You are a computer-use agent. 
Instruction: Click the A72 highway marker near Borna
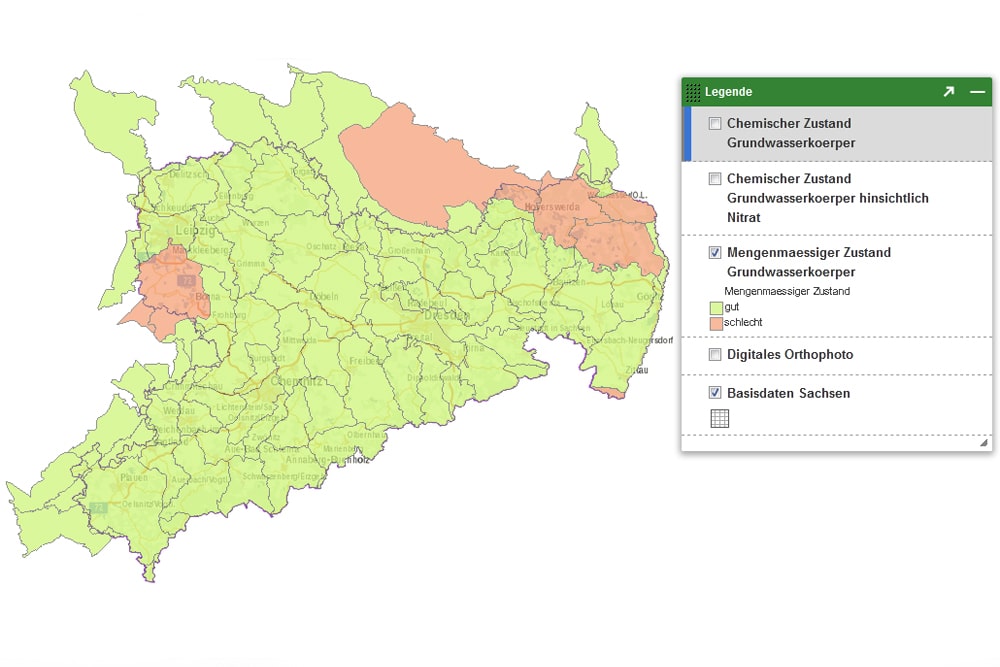click(186, 281)
